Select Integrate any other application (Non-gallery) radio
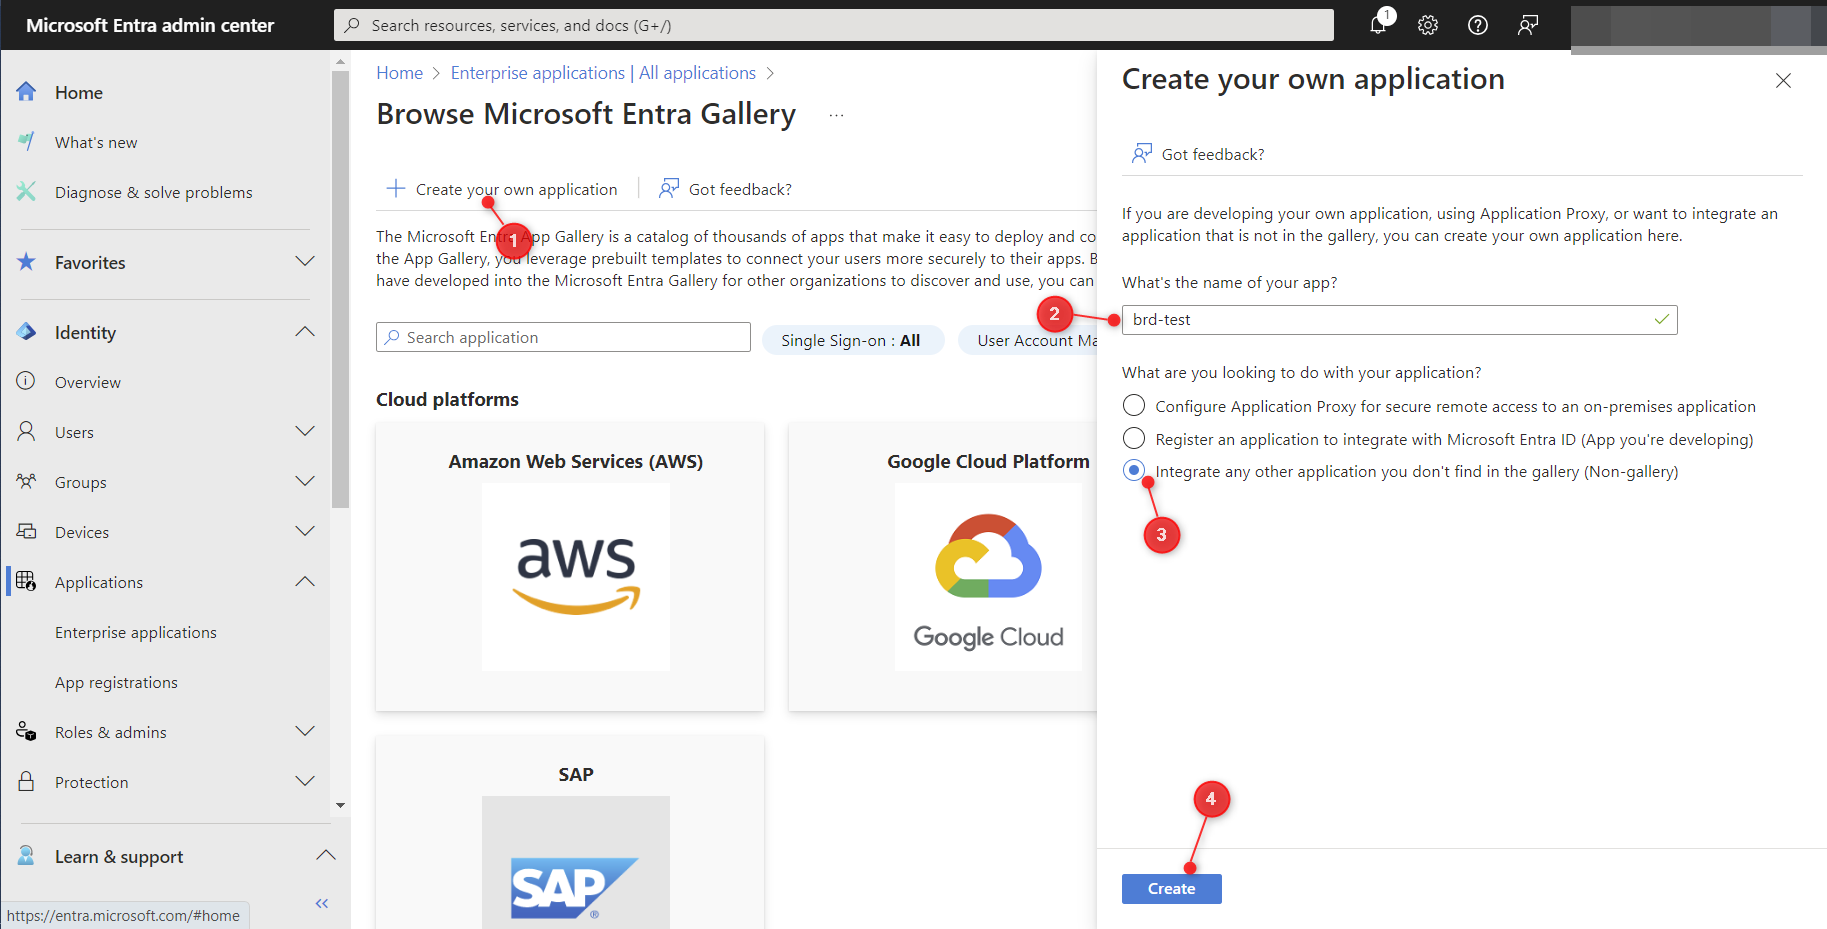The width and height of the screenshot is (1827, 929). point(1134,470)
